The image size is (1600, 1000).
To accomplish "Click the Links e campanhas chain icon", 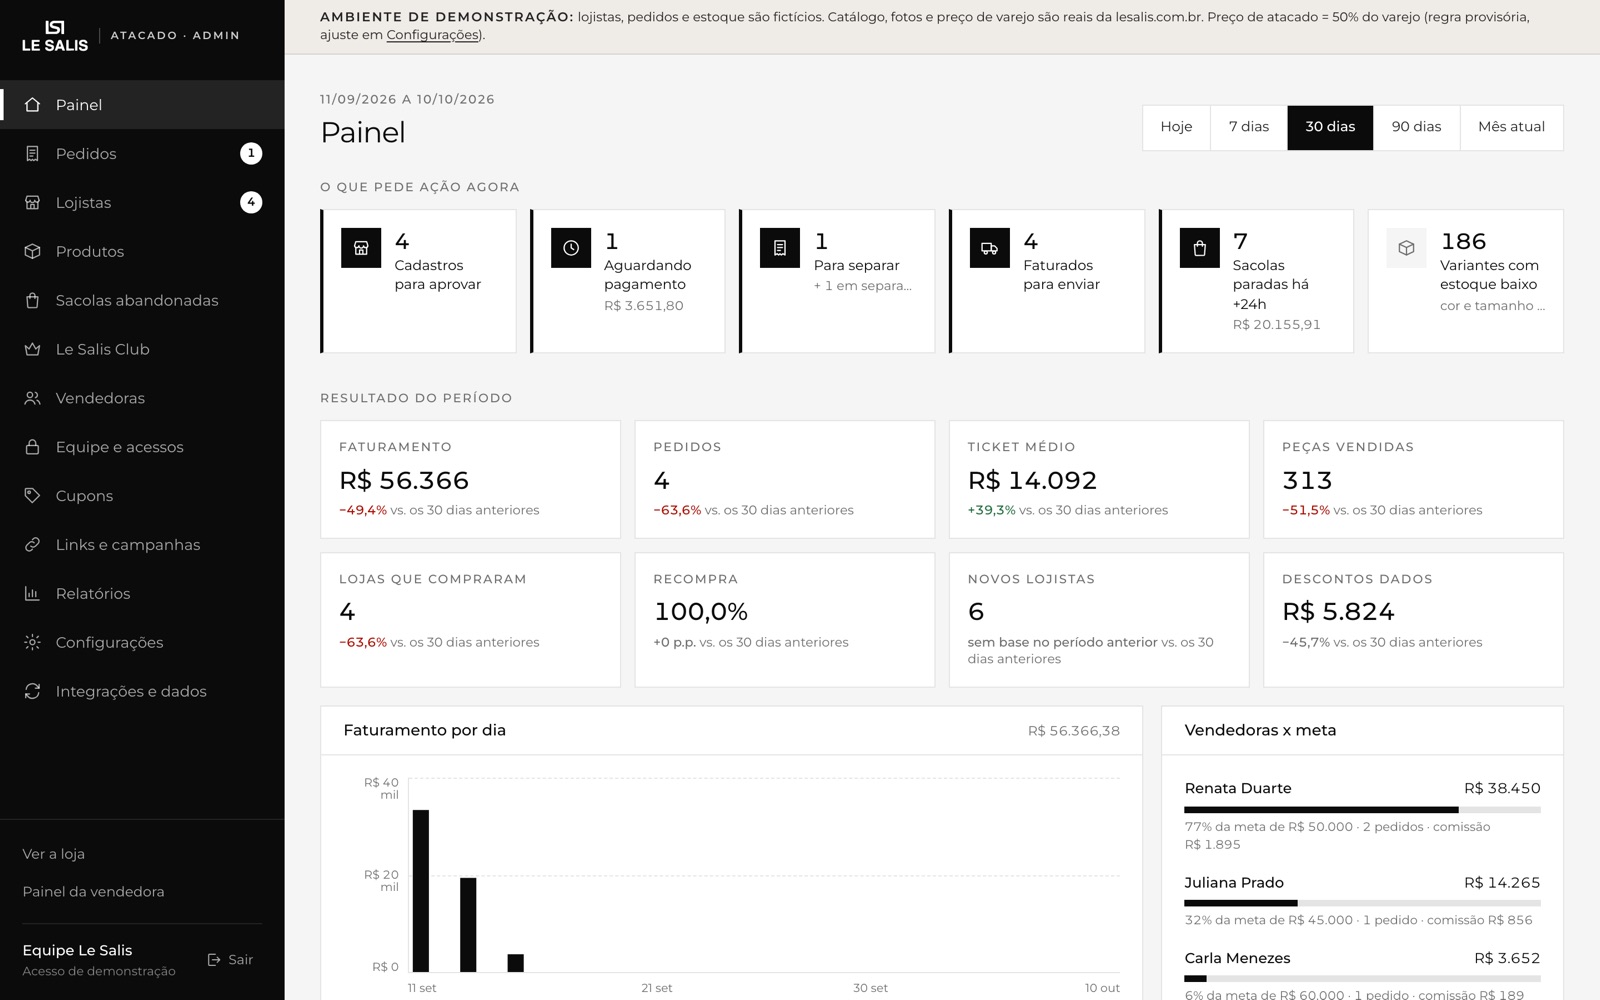I will click(x=32, y=545).
